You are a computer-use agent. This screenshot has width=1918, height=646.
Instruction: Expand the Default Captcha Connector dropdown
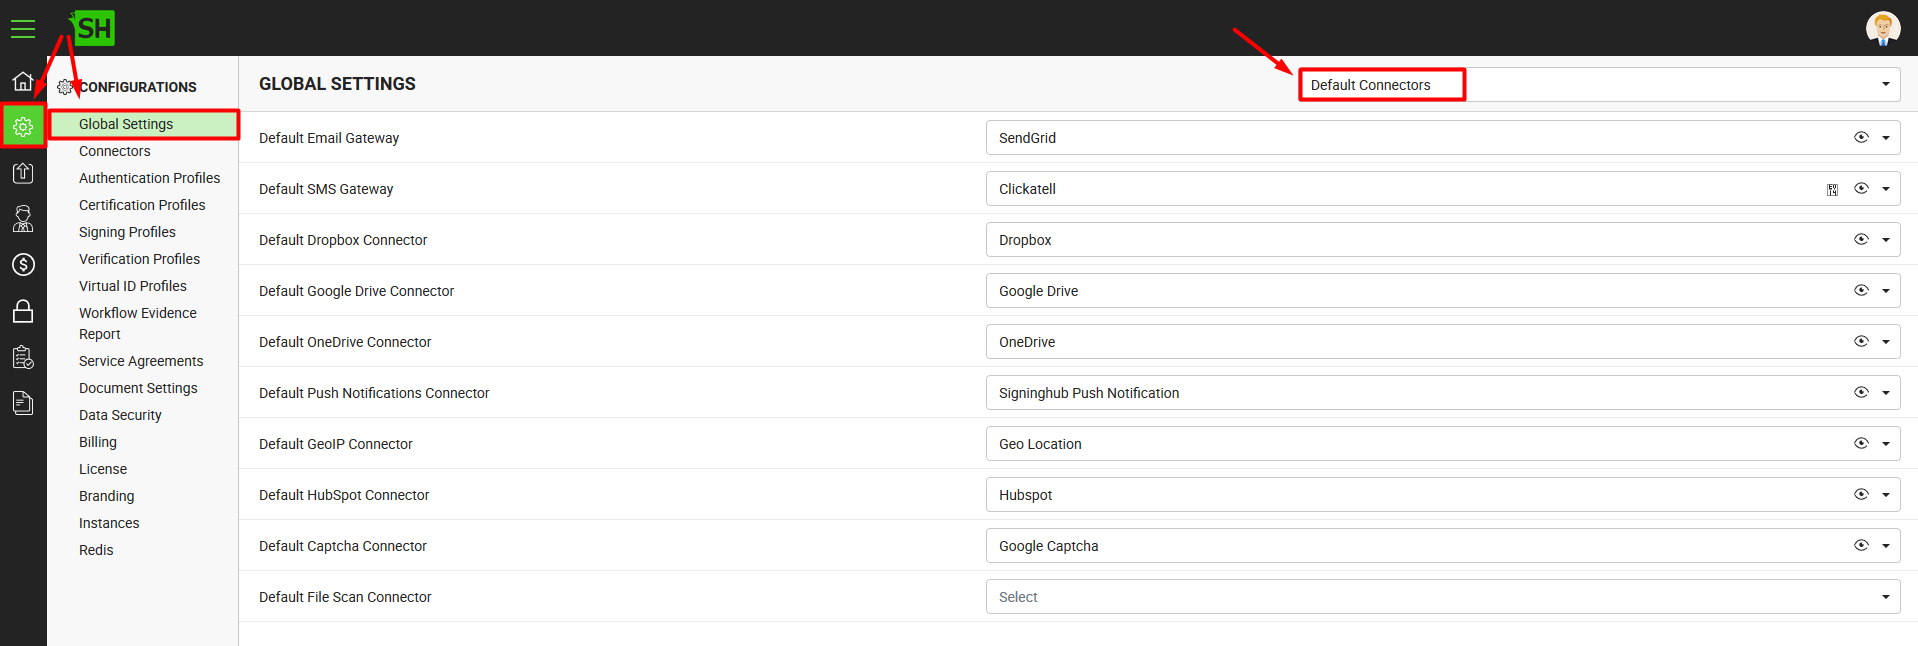tap(1886, 546)
